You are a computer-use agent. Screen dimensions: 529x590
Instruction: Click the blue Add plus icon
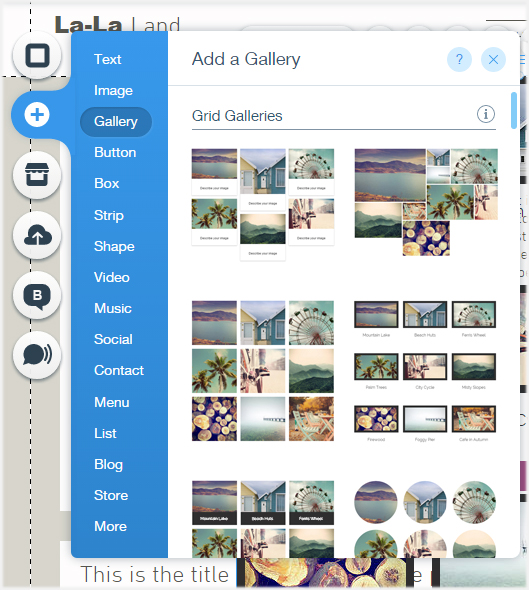[x=37, y=114]
